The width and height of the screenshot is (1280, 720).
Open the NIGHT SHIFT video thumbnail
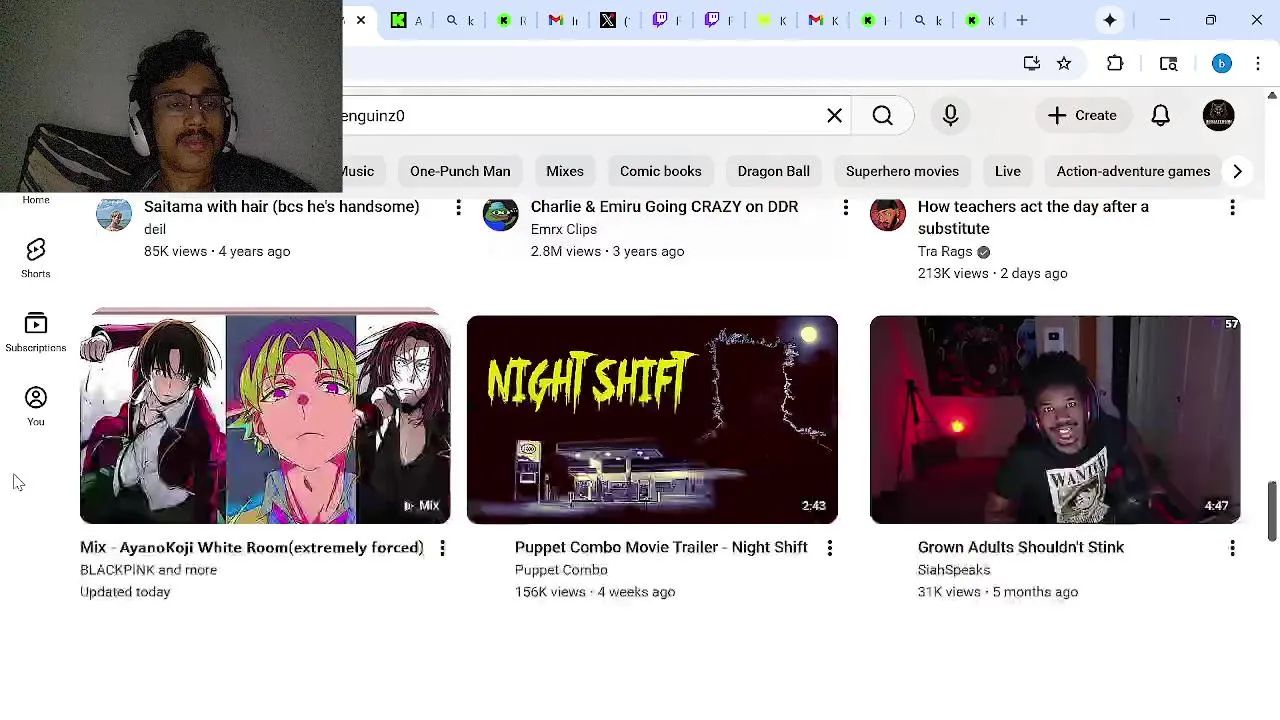(652, 419)
